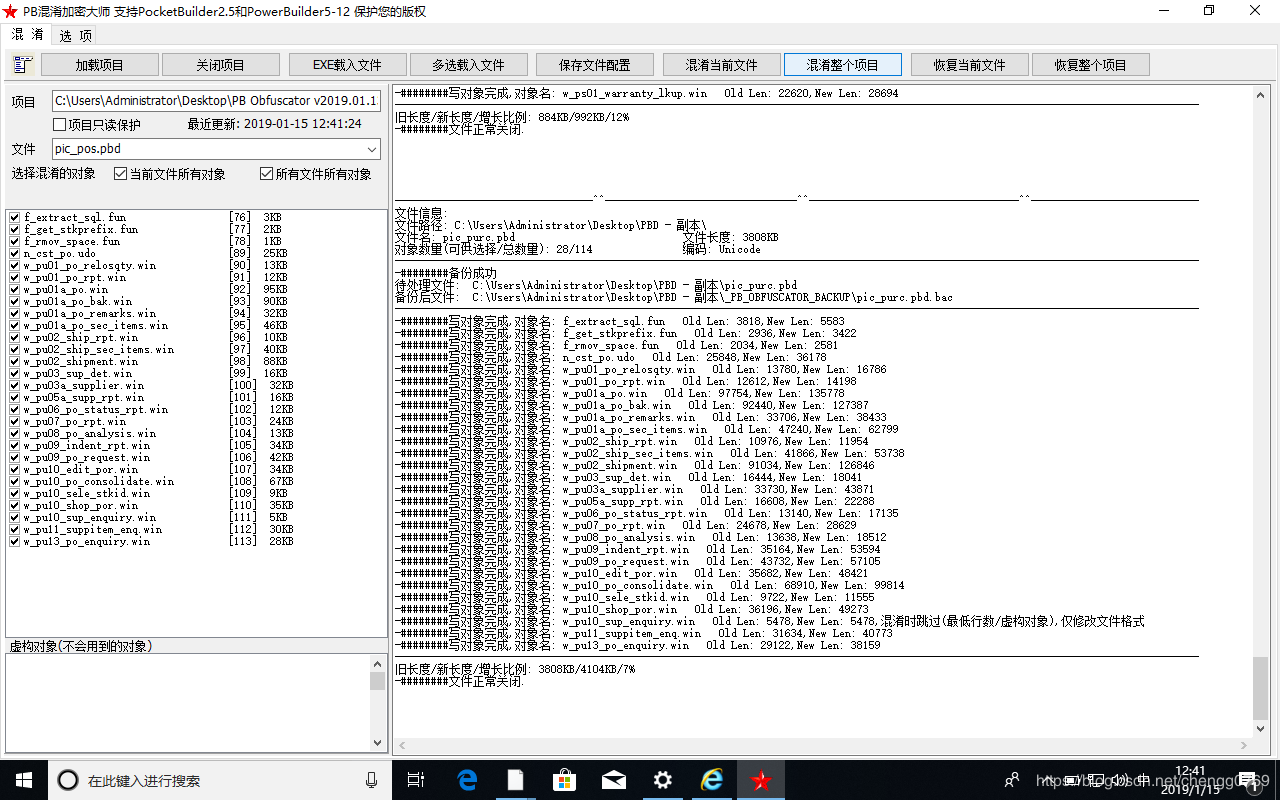Click scroll-up arrow of log pane
The image size is (1280, 800).
tap(1261, 95)
